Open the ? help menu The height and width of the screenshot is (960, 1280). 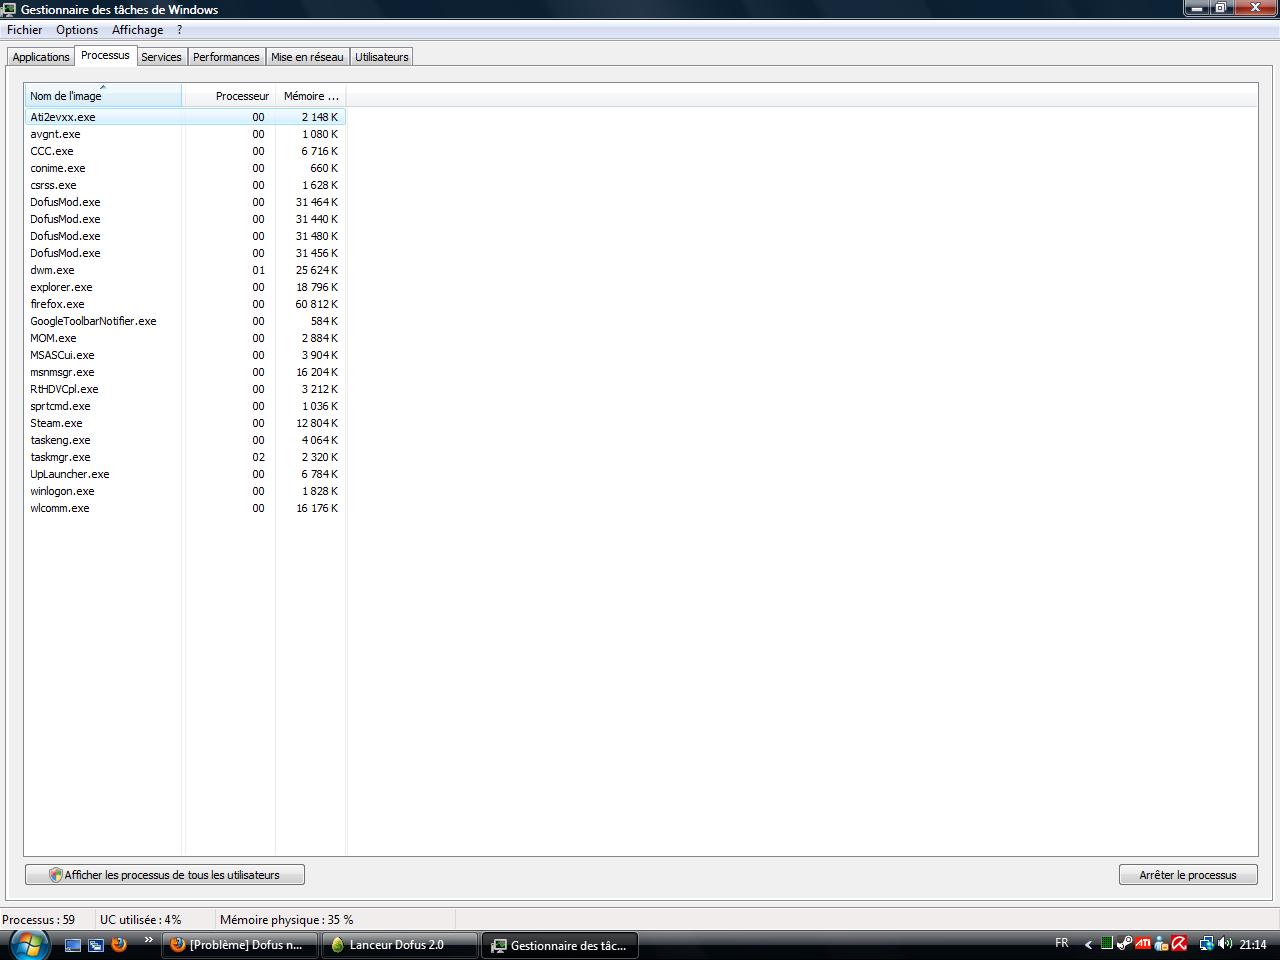click(180, 30)
